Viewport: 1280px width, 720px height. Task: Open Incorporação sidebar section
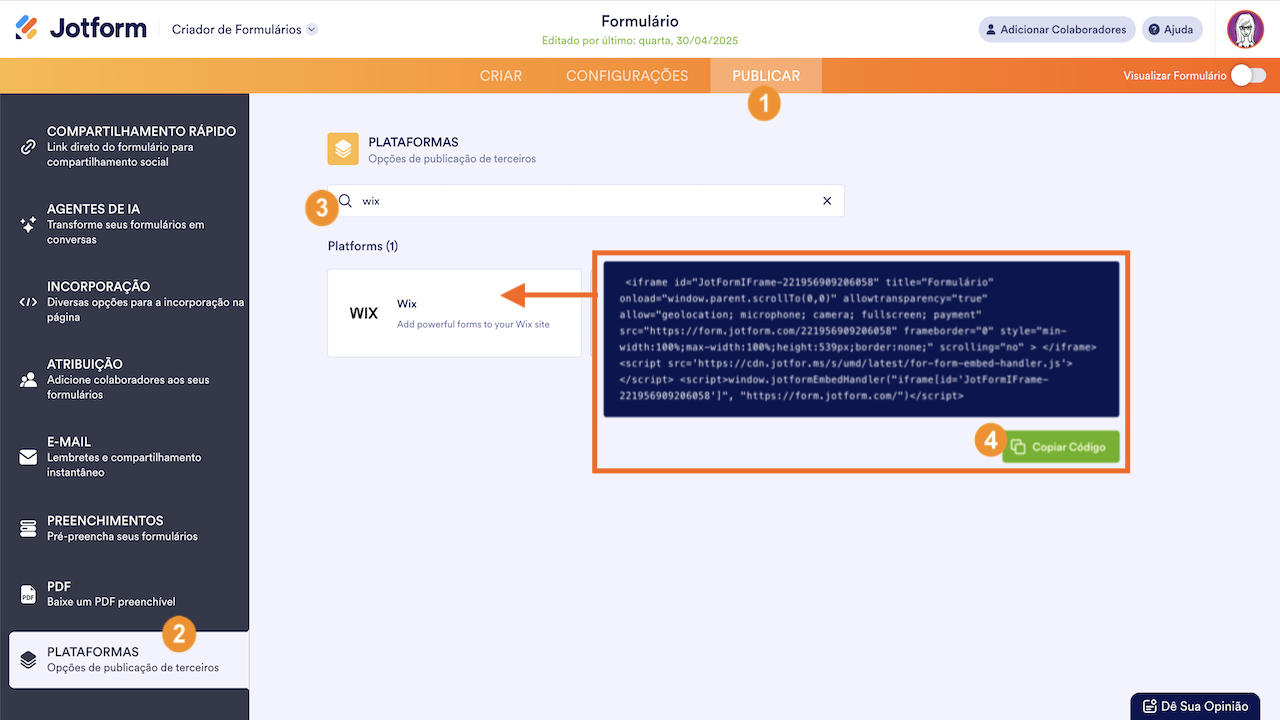pyautogui.click(x=125, y=301)
